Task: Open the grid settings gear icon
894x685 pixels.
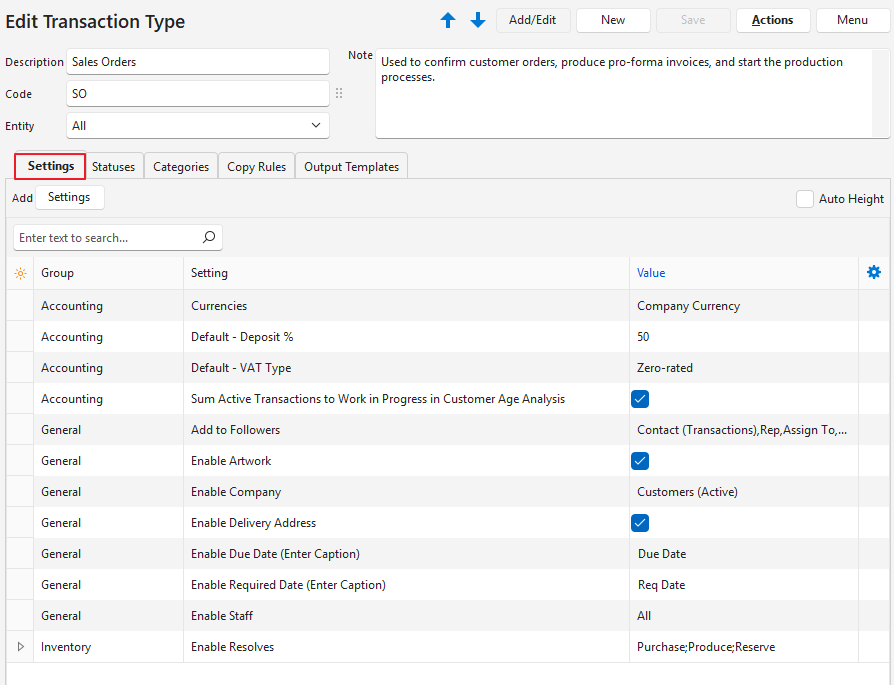Action: click(874, 273)
